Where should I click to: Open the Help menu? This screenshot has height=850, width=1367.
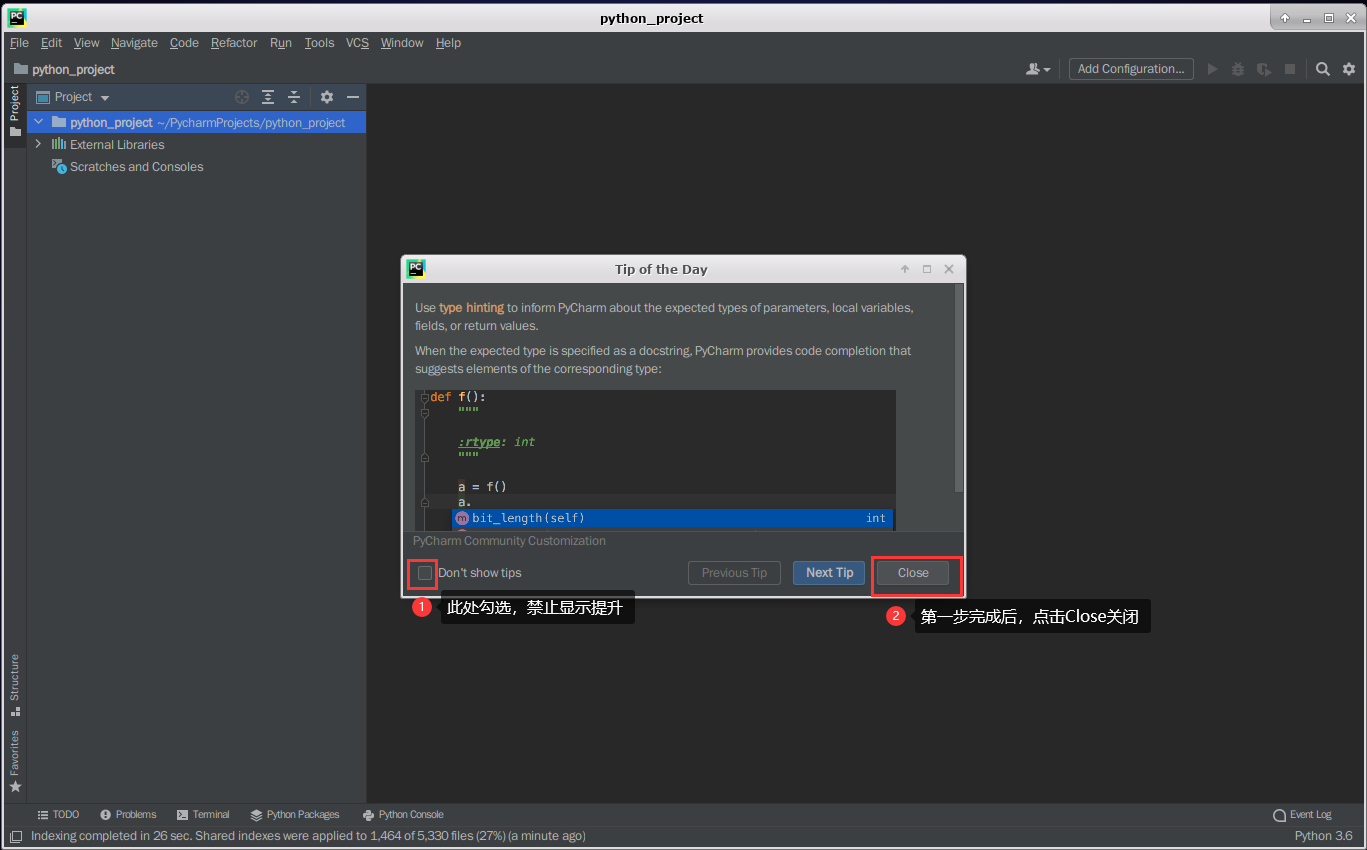click(448, 43)
